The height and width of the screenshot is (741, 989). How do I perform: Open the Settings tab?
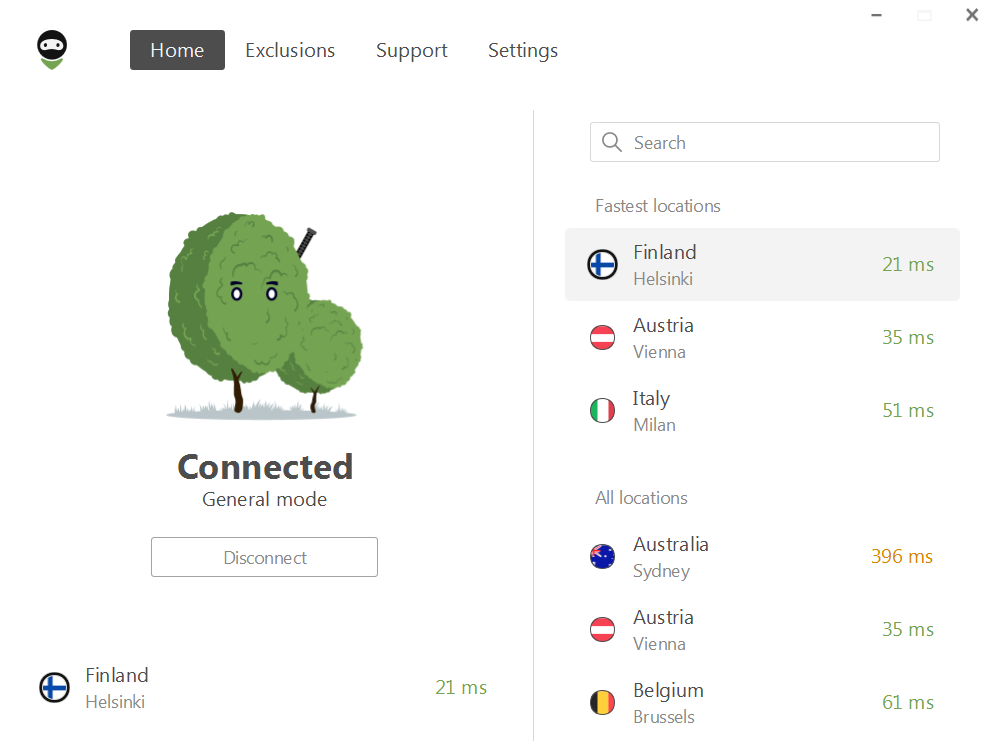pos(523,50)
